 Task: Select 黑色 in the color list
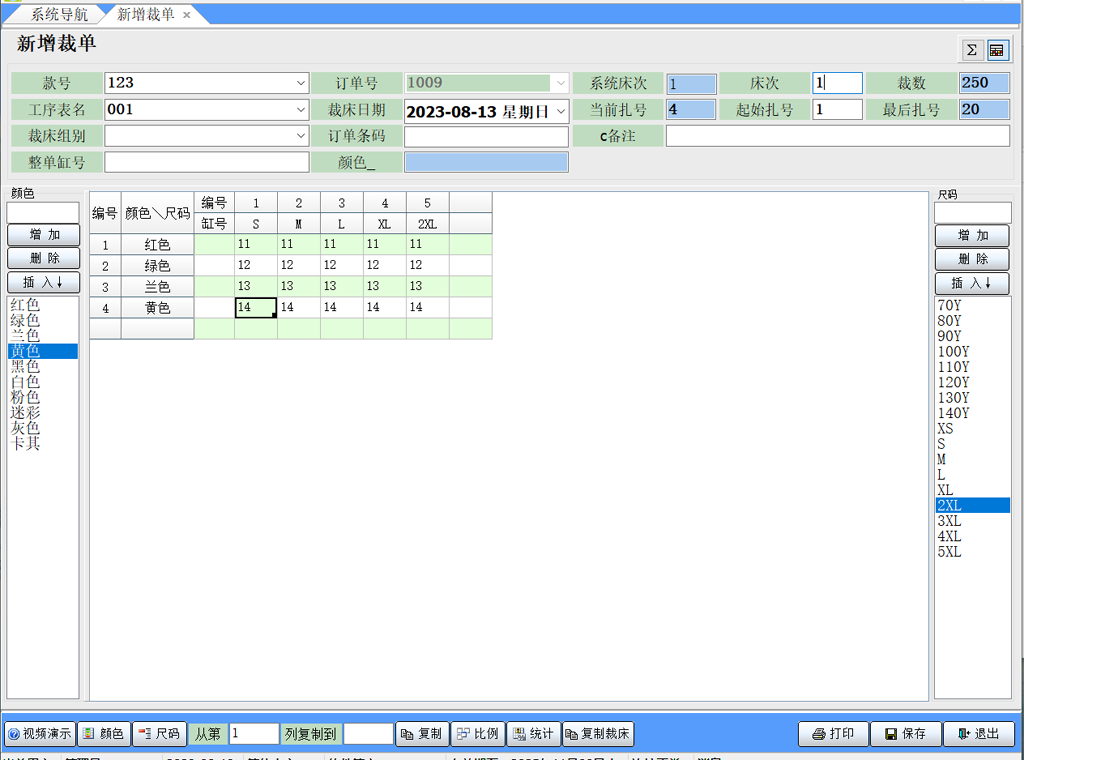pyautogui.click(x=26, y=367)
